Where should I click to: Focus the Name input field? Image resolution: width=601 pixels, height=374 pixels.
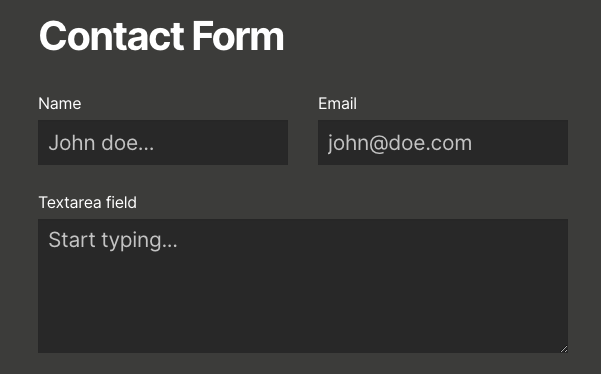pos(163,143)
